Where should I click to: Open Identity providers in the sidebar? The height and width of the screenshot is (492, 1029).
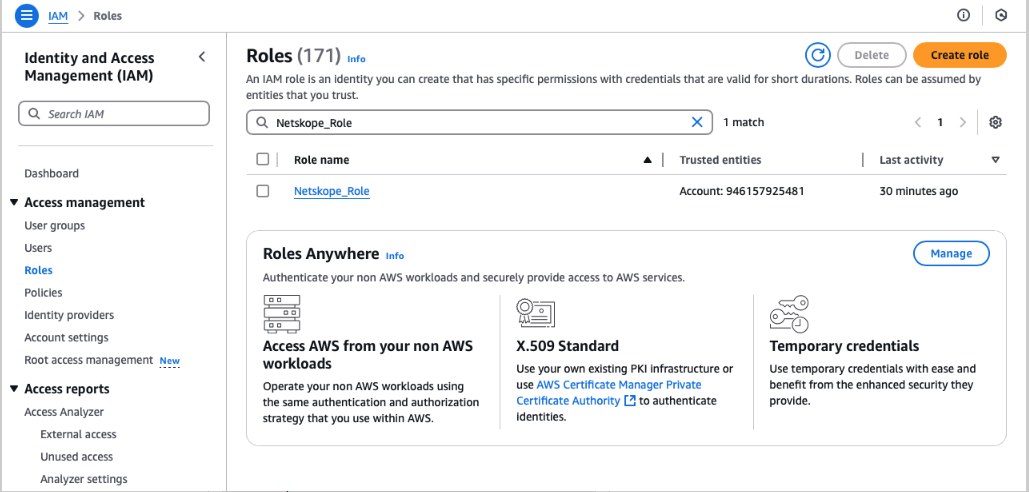(x=69, y=315)
